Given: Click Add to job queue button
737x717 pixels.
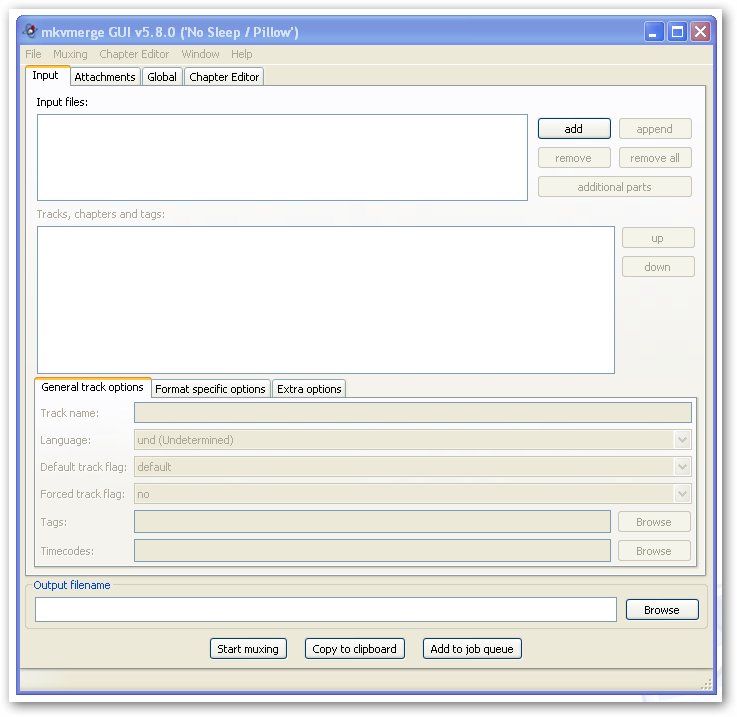Looking at the screenshot, I should (x=471, y=649).
